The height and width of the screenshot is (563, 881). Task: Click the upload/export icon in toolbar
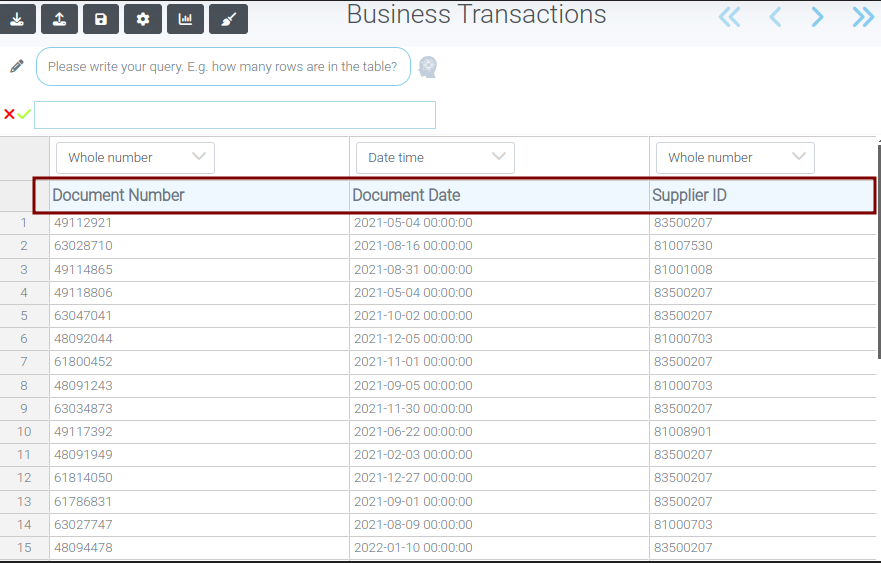60,19
